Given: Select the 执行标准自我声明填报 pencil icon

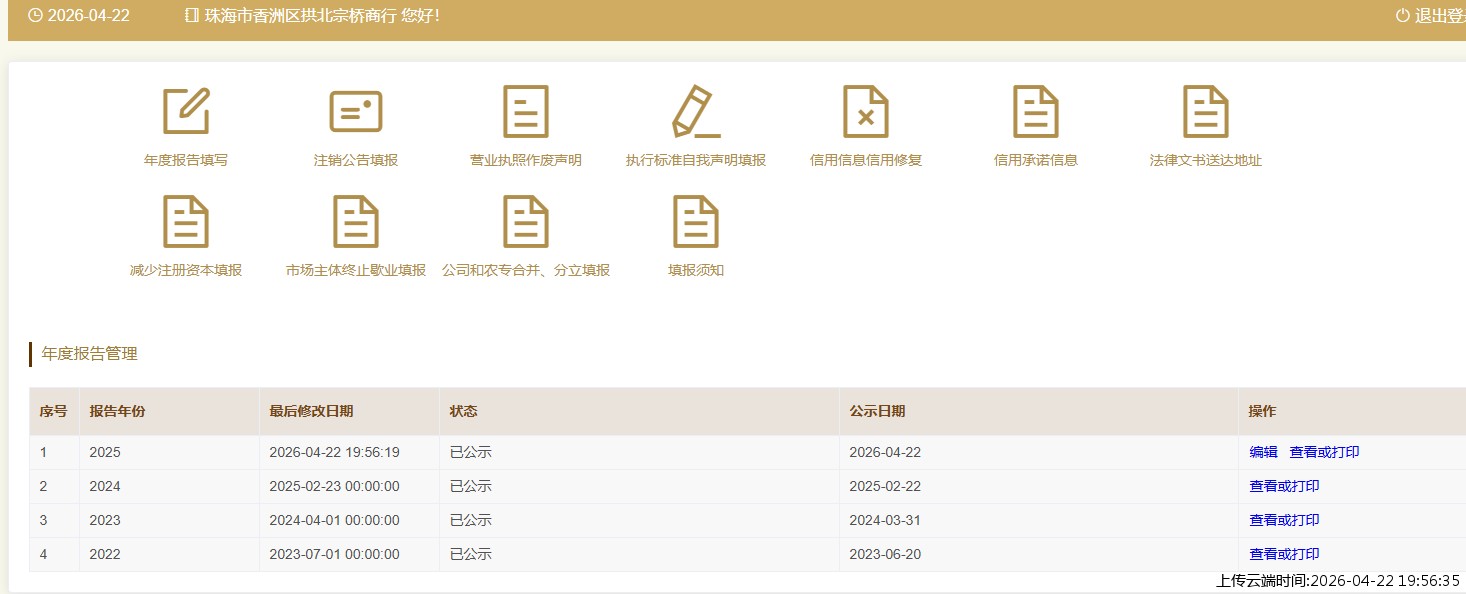Looking at the screenshot, I should click(696, 111).
